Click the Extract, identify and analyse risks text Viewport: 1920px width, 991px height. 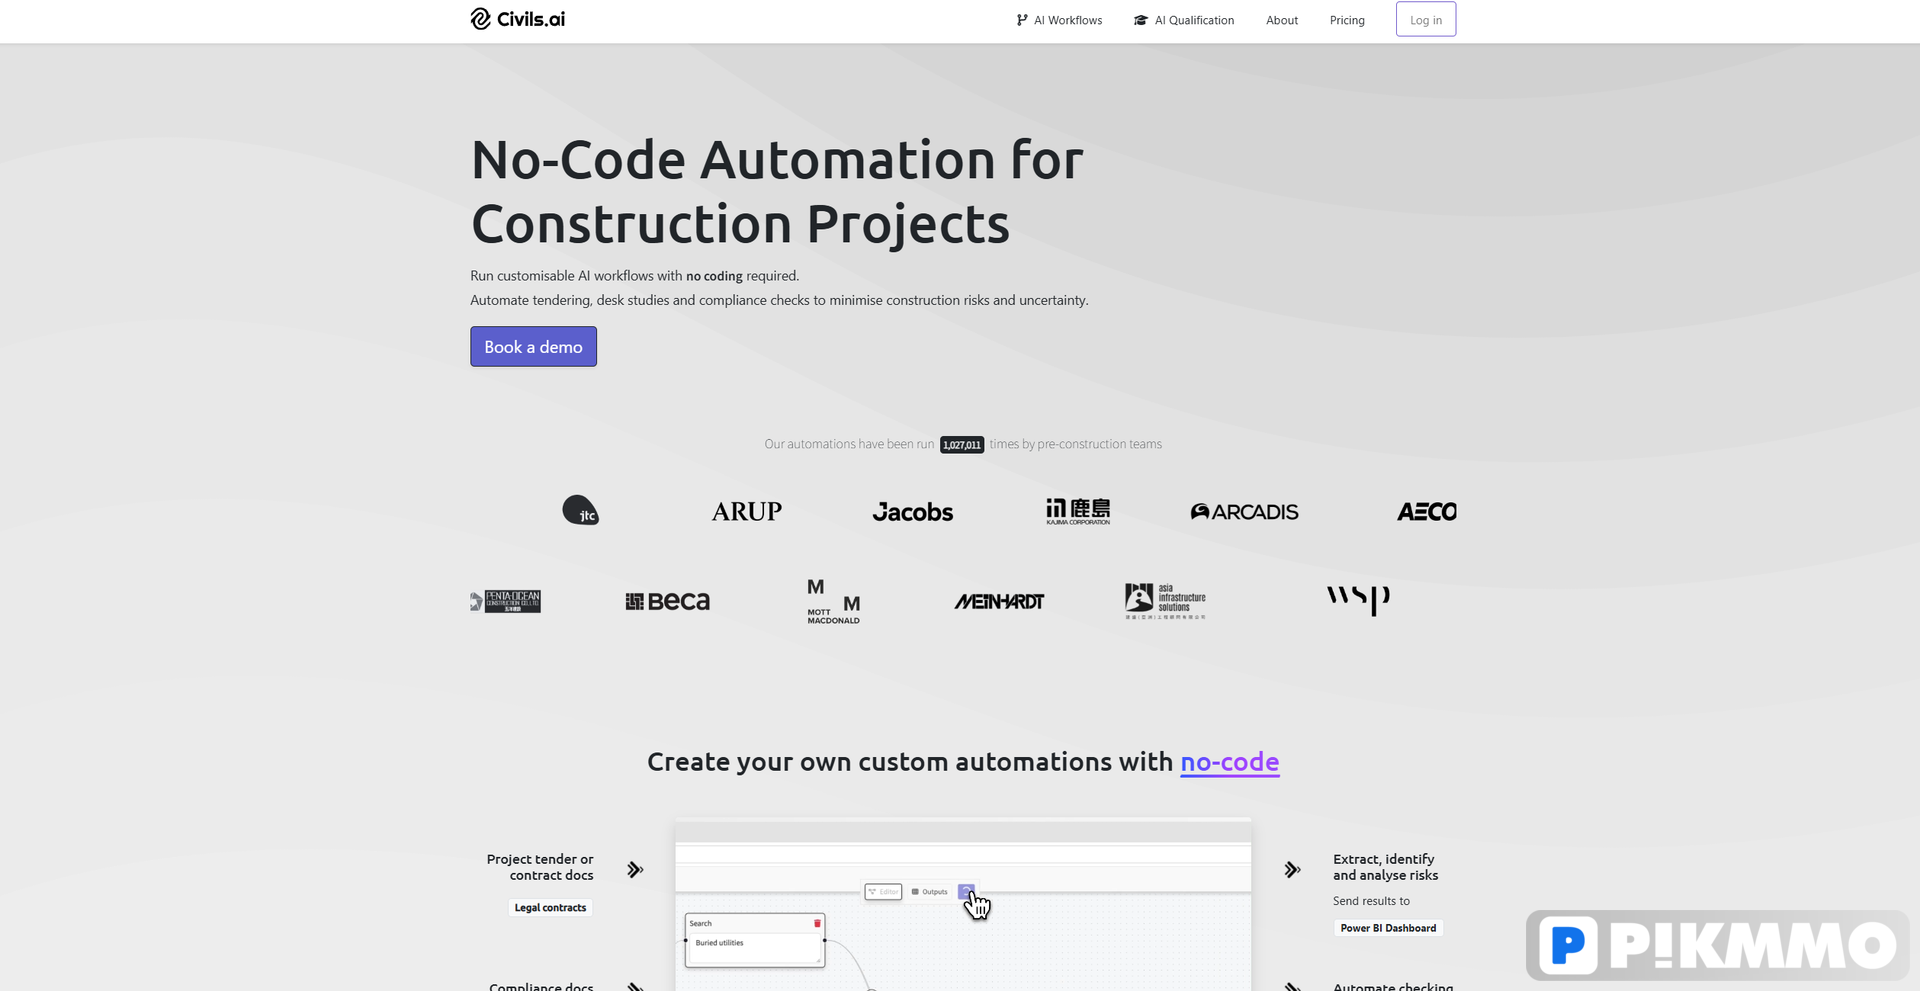click(x=1386, y=867)
